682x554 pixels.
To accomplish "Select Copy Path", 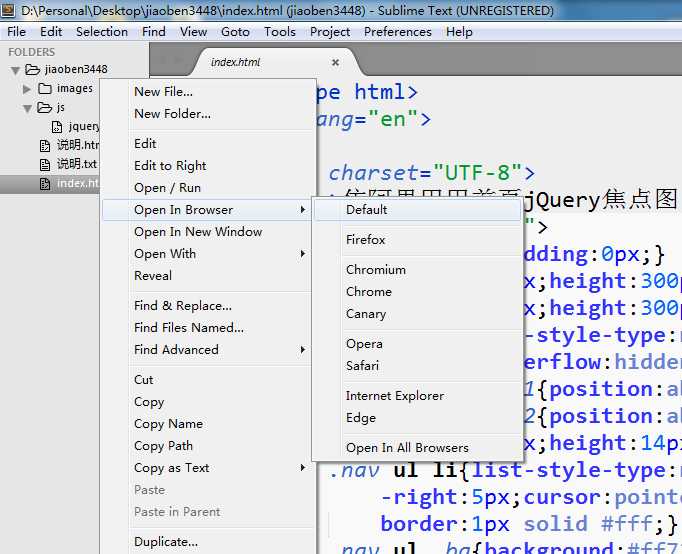I will (x=208, y=446).
